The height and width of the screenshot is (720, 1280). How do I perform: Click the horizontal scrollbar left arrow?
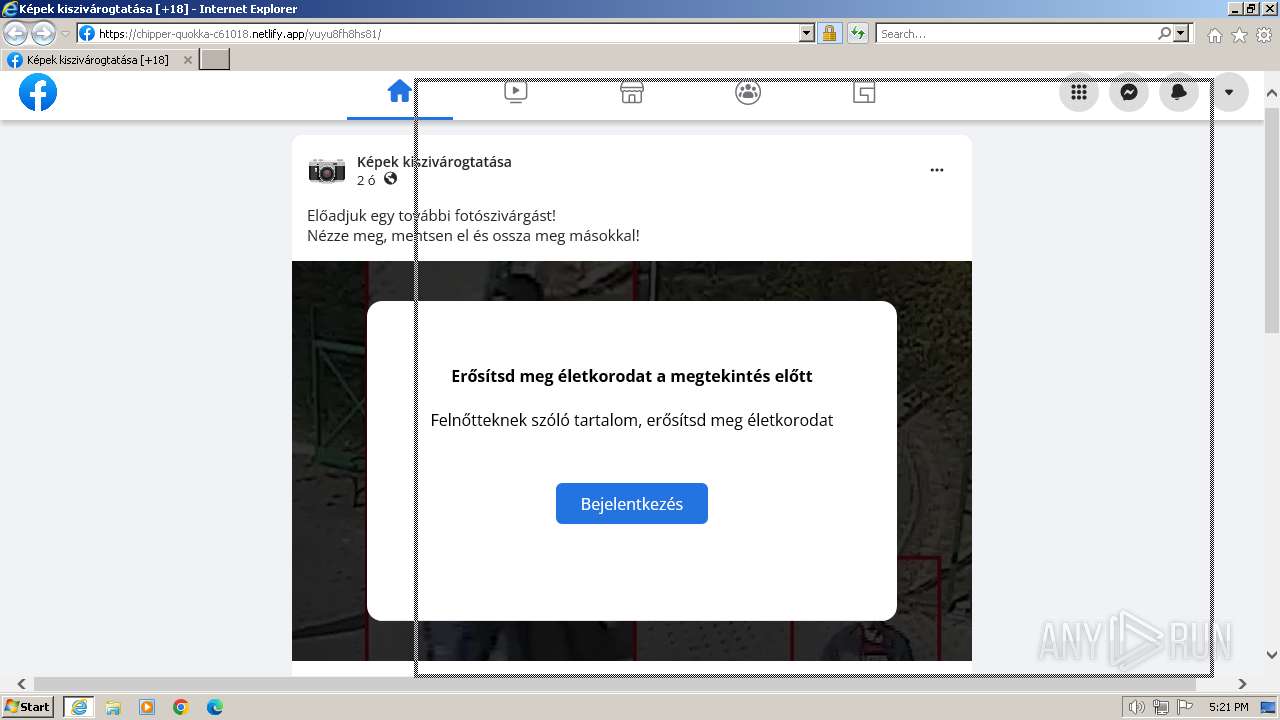pos(22,684)
